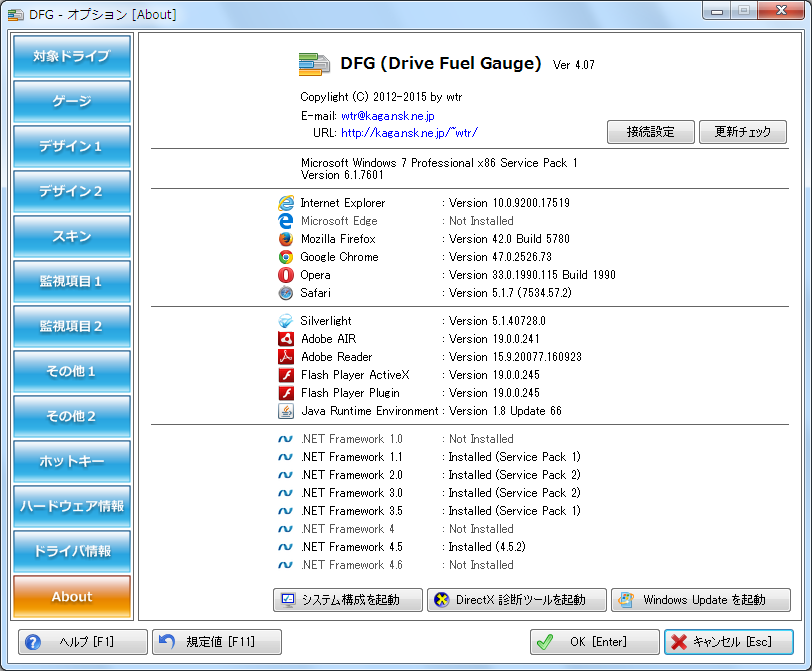Click the Silverlight icon
812x671 pixels.
[x=285, y=321]
